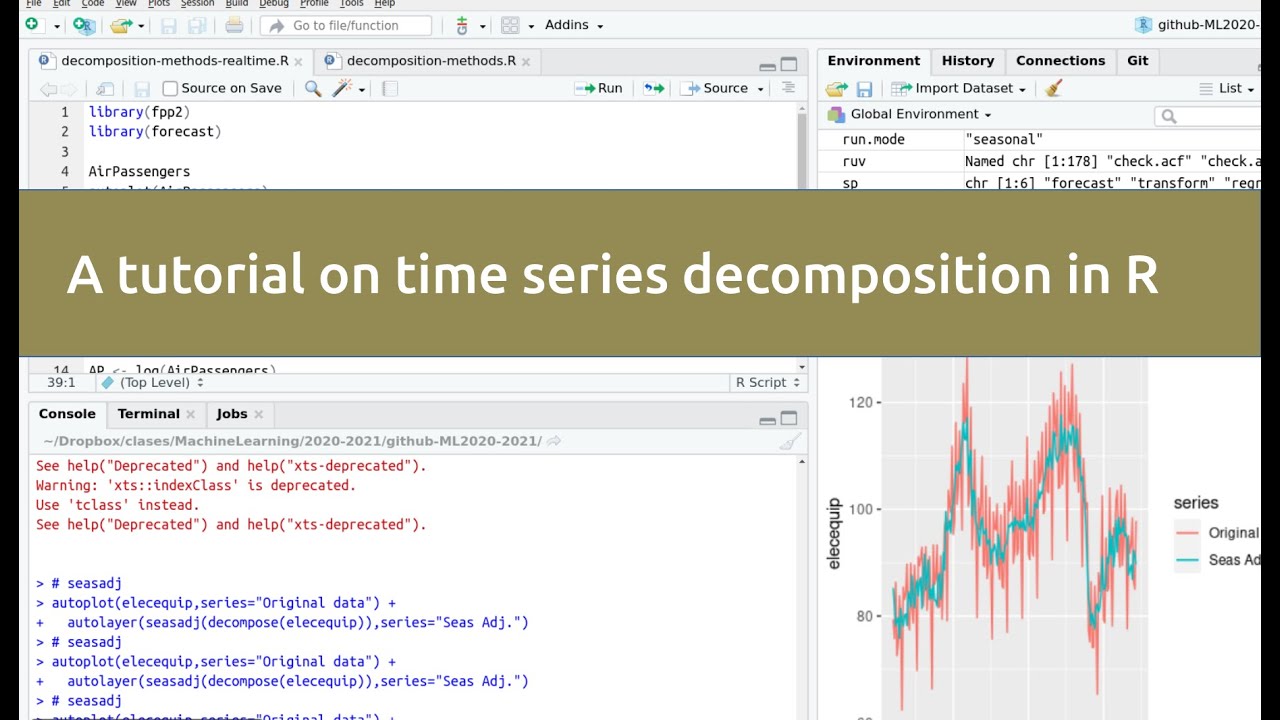The width and height of the screenshot is (1280, 720).
Task: Click the document outline icon
Action: click(x=788, y=88)
